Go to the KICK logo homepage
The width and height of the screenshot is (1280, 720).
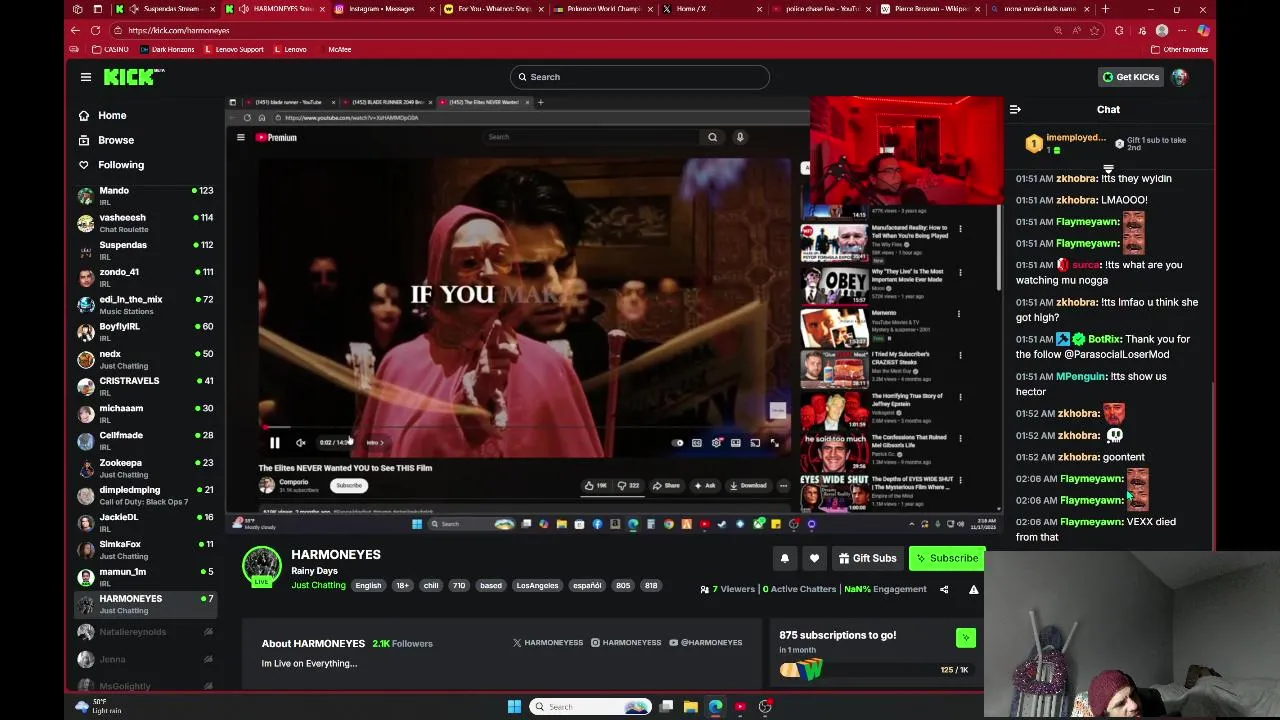coord(134,77)
